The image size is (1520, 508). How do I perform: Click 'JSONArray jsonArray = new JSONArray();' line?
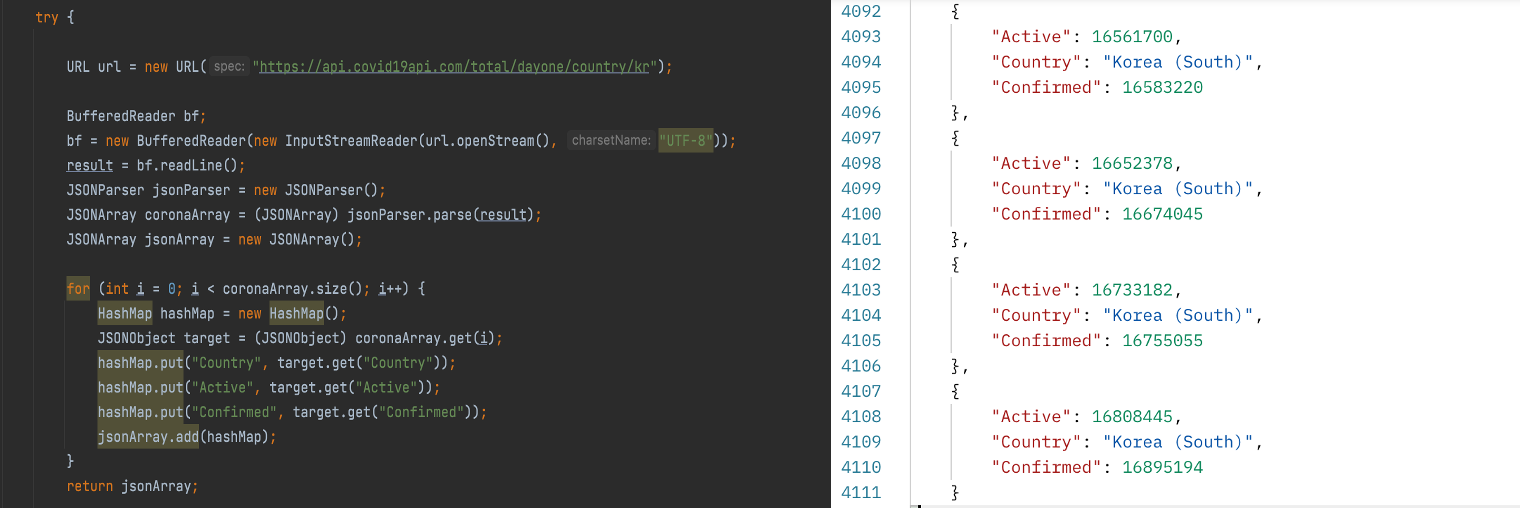(214, 239)
